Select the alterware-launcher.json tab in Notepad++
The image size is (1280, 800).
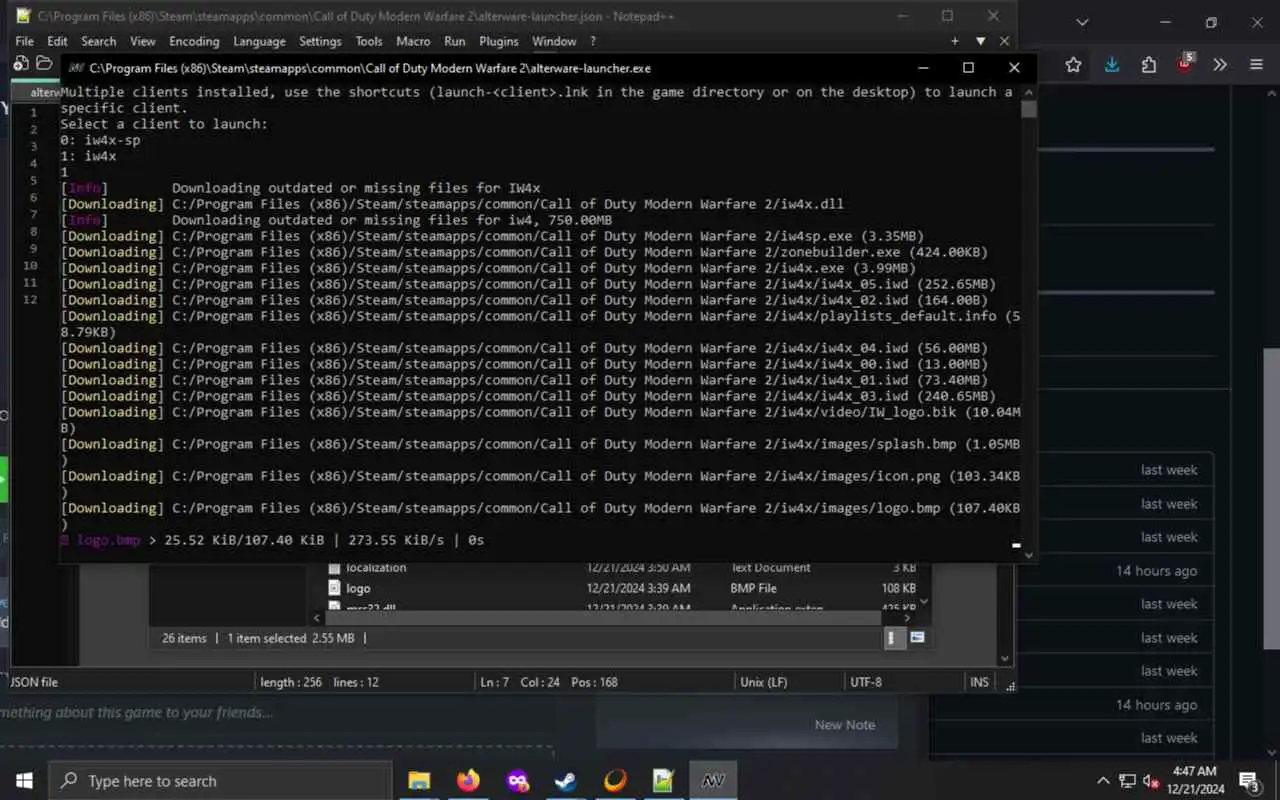(x=44, y=92)
